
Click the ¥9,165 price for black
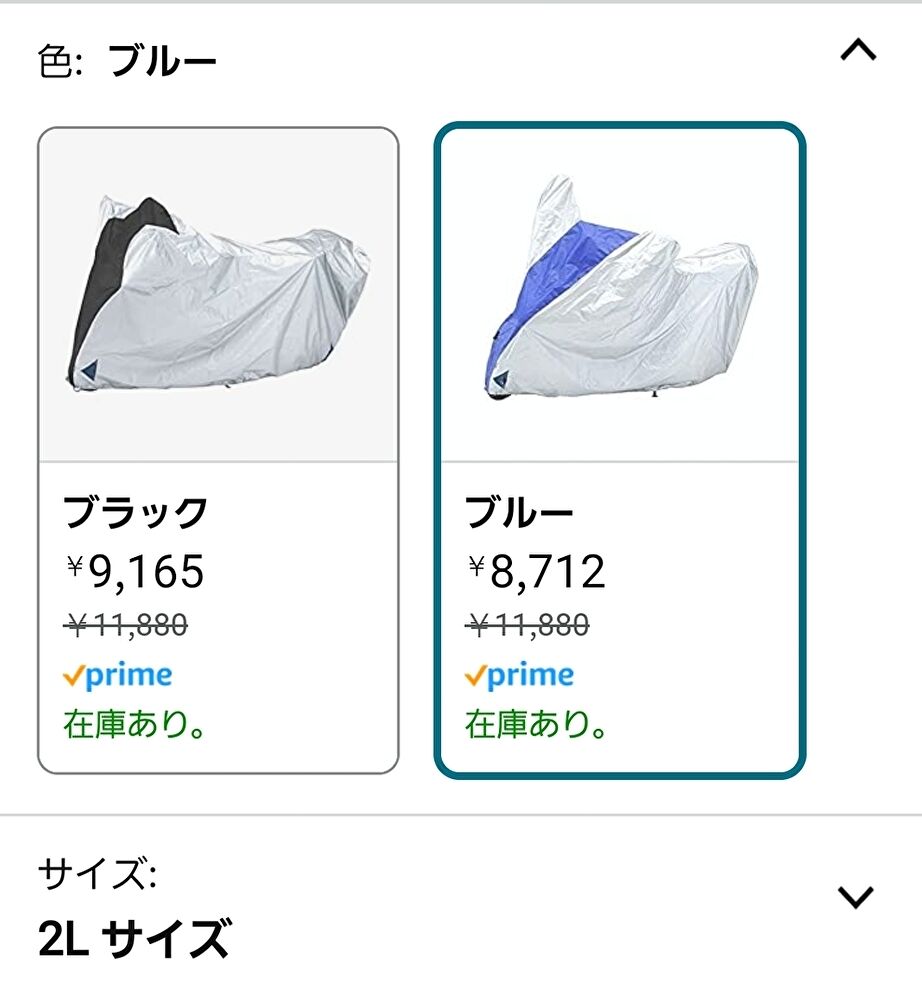click(135, 572)
